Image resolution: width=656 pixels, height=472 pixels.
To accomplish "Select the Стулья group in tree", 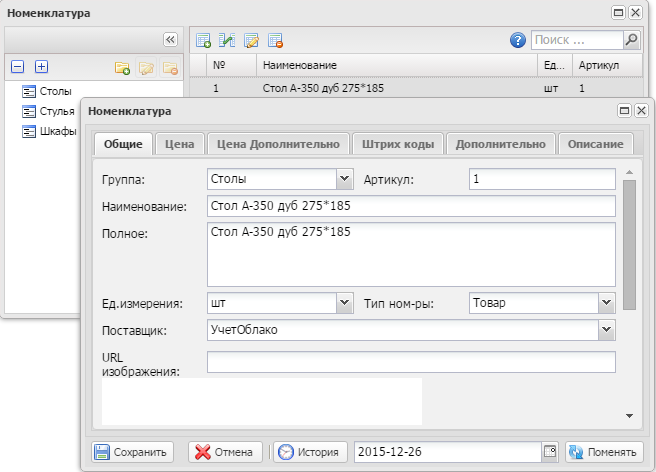I will click(57, 111).
